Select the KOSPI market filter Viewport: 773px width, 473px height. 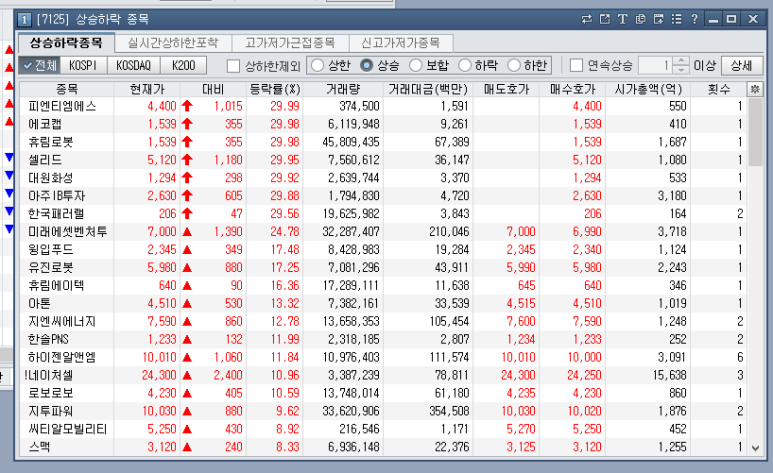[x=83, y=65]
